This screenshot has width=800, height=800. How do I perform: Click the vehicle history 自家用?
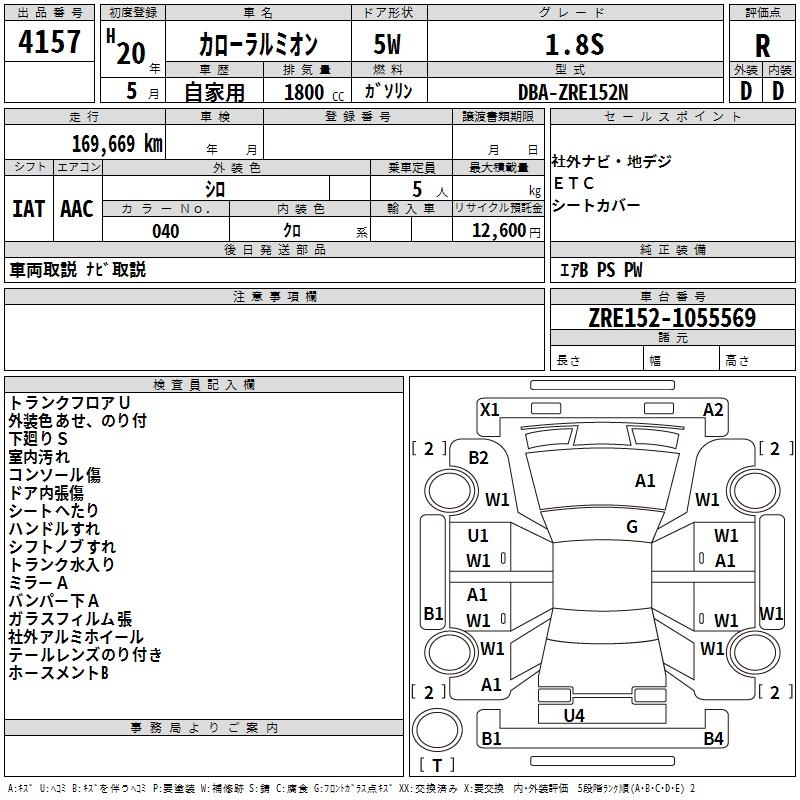coord(214,92)
